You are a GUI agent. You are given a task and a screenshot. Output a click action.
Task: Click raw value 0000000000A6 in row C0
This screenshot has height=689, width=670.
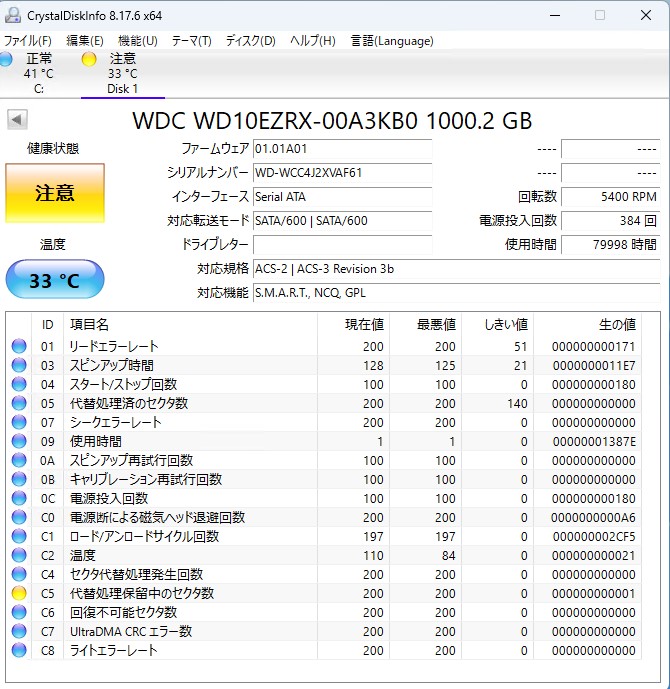594,518
